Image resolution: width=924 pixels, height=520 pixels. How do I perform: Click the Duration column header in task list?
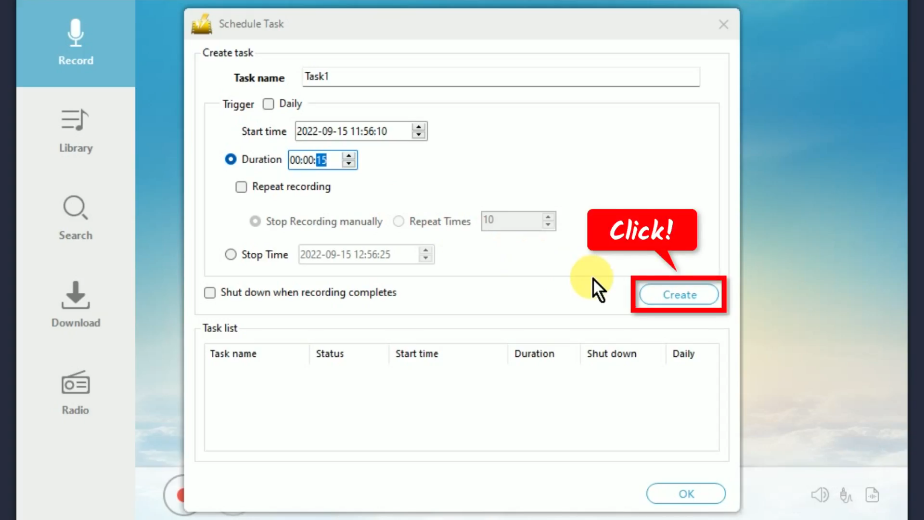pyautogui.click(x=534, y=354)
